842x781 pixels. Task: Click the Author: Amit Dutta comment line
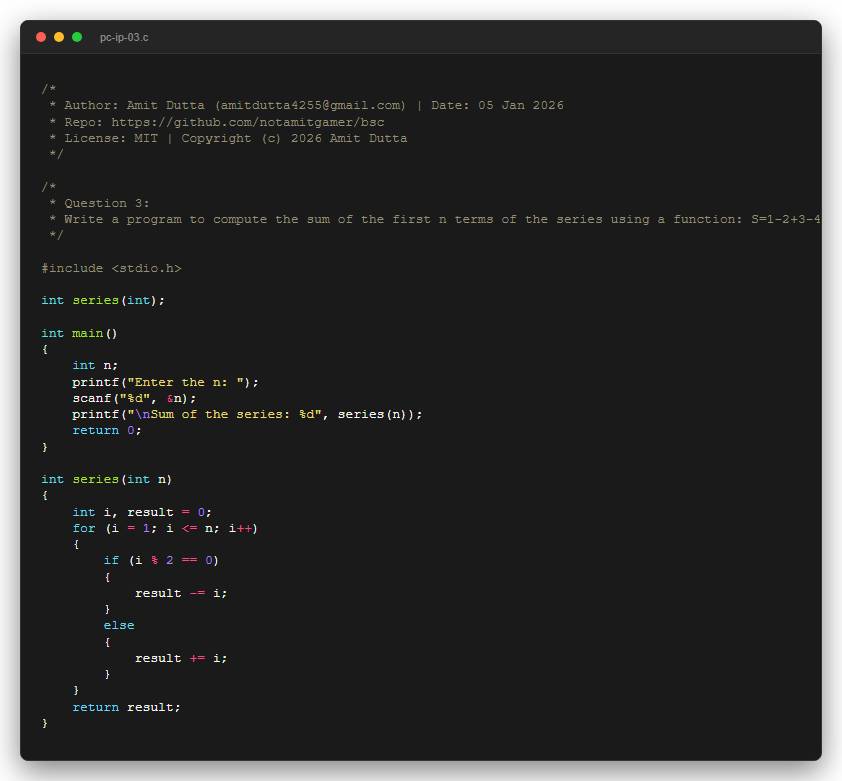click(307, 105)
